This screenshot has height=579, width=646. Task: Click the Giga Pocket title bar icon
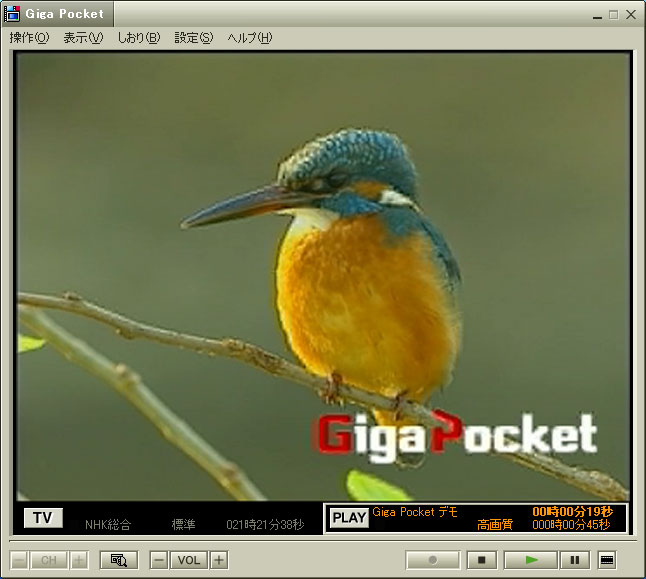point(13,14)
